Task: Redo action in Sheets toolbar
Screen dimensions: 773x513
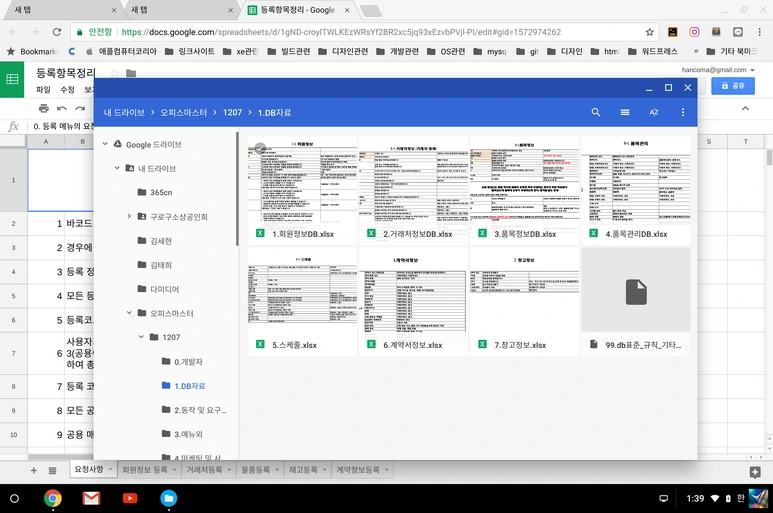Action: (x=80, y=108)
